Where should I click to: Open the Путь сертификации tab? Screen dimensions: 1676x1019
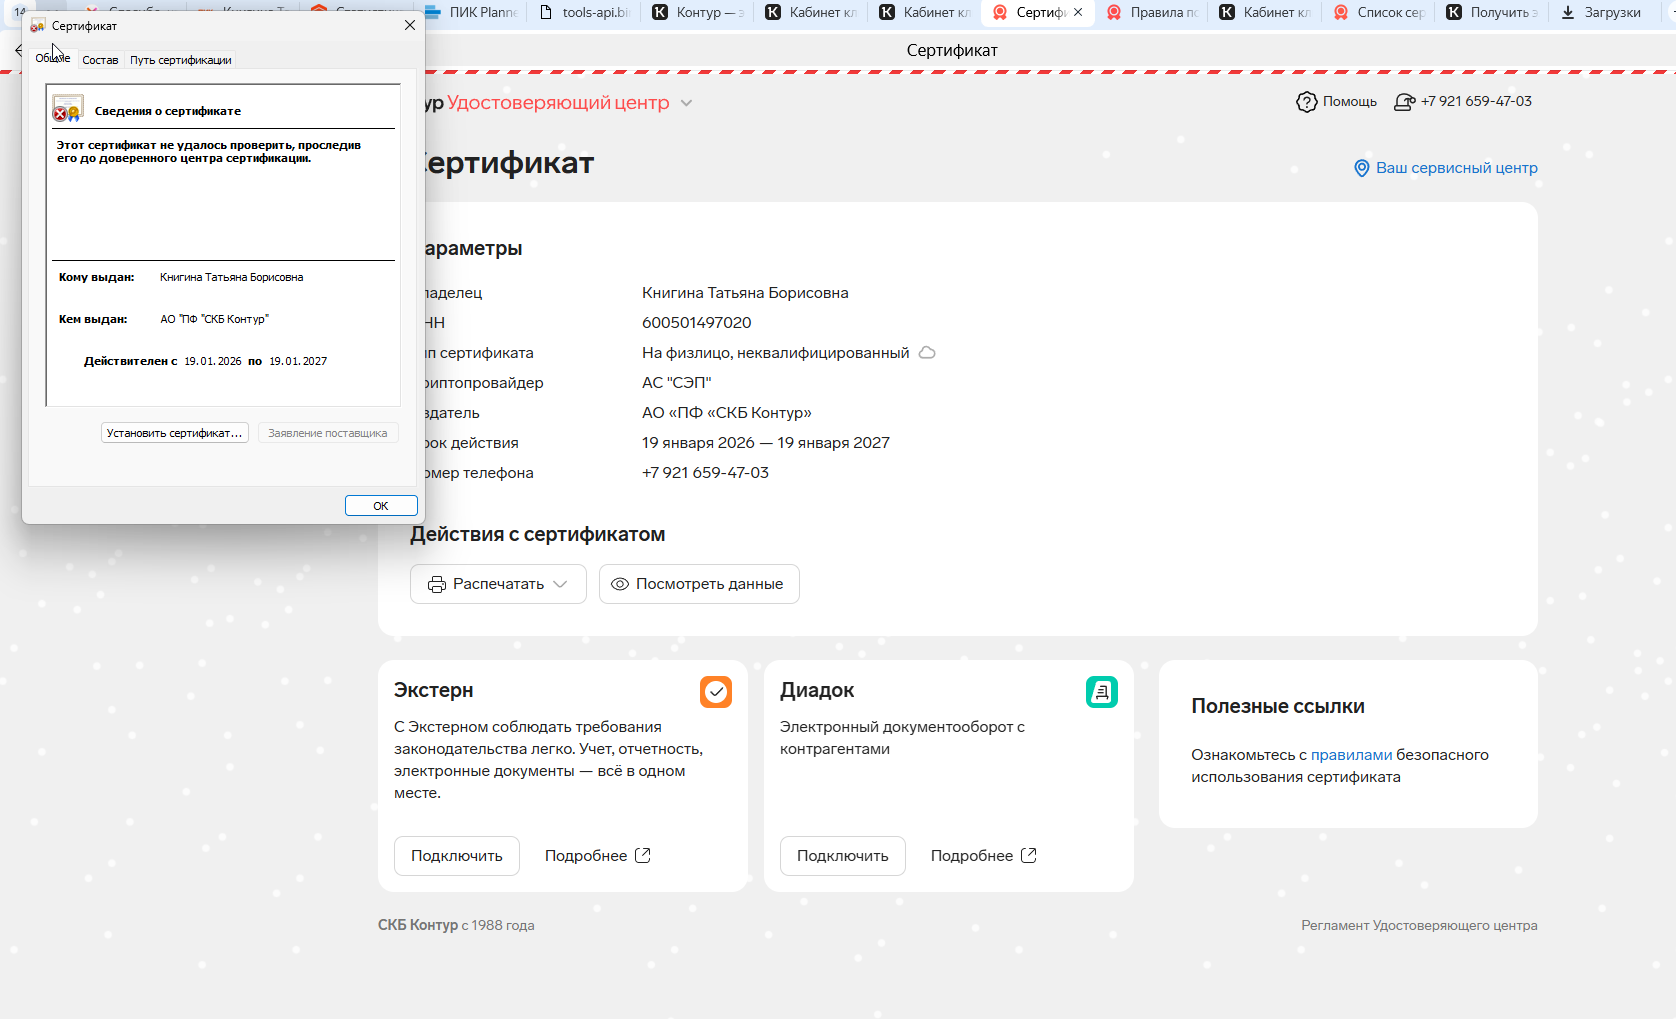pyautogui.click(x=181, y=60)
